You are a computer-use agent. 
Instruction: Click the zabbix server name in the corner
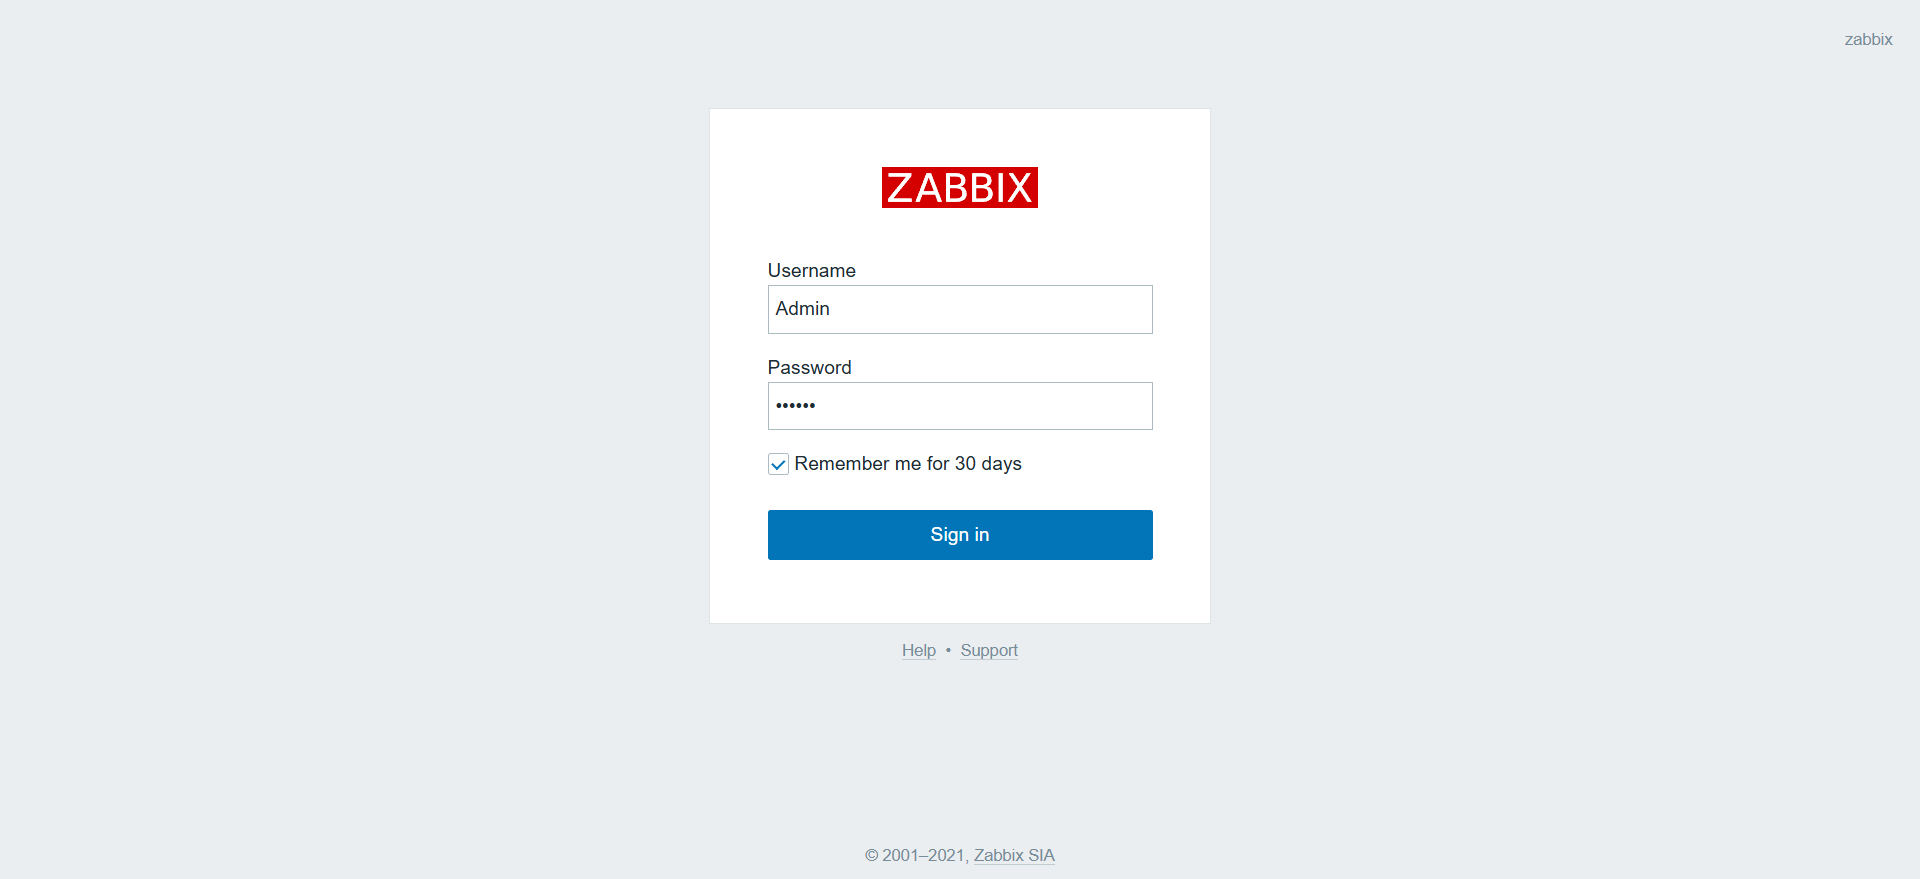pos(1868,39)
